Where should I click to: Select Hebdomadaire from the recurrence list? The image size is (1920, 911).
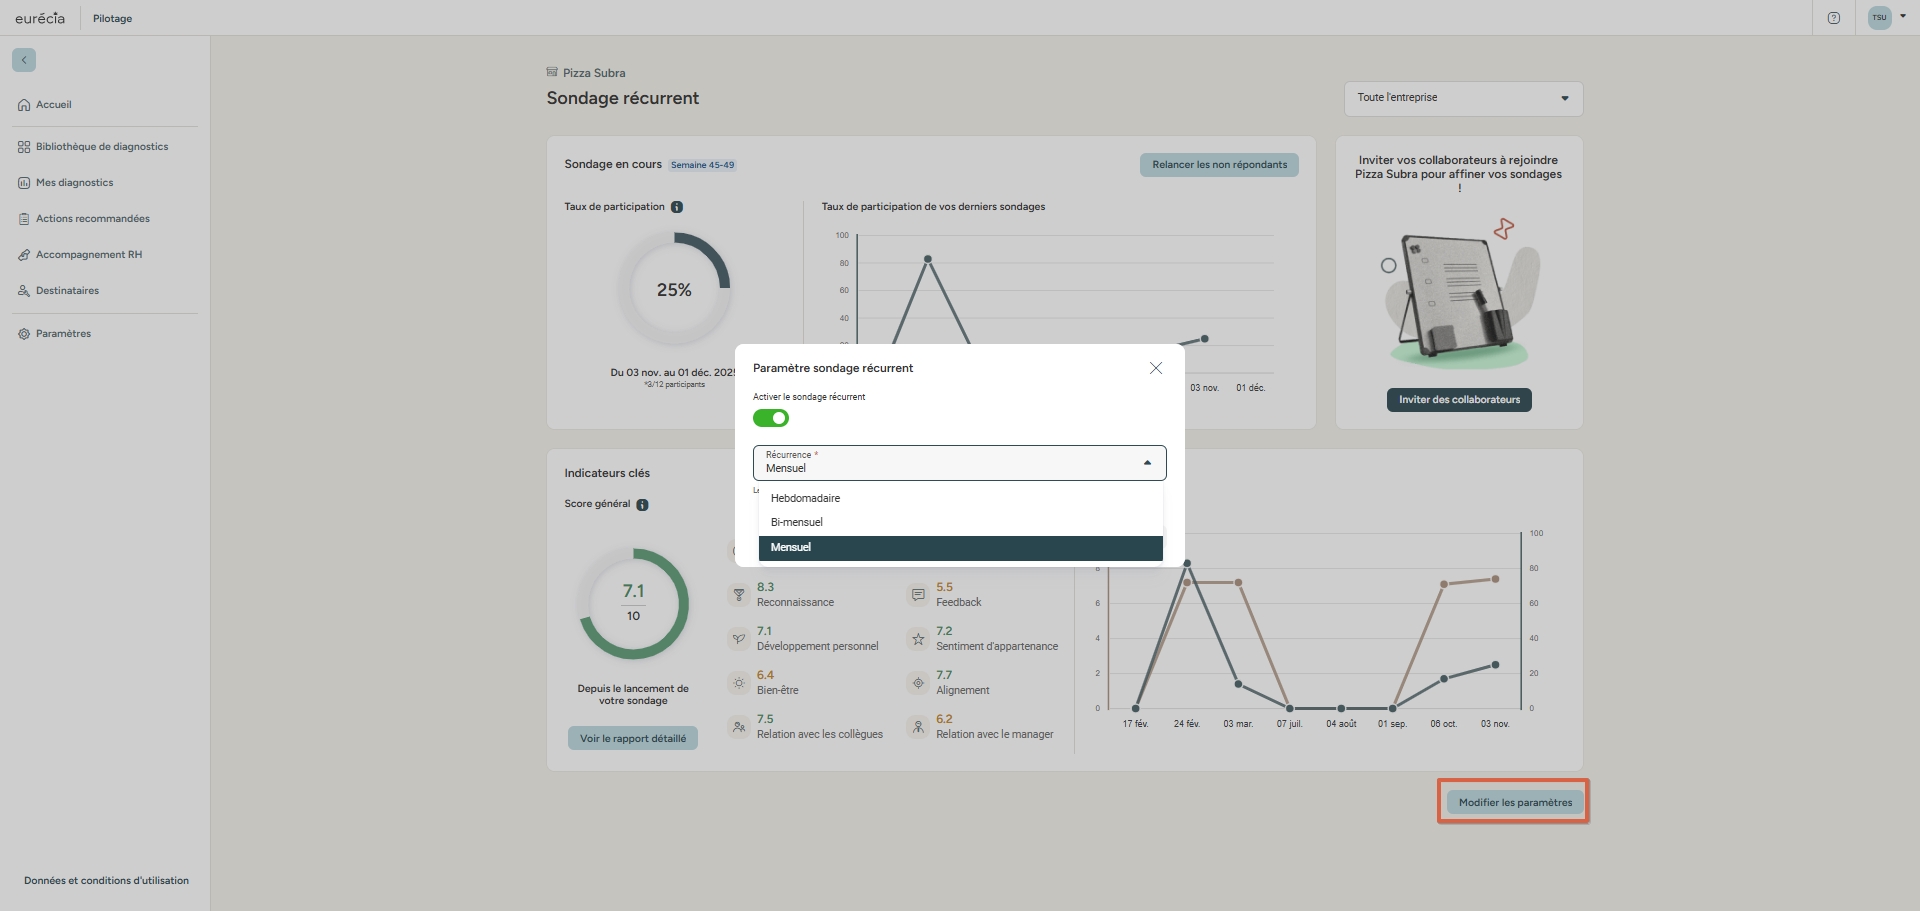coord(805,498)
